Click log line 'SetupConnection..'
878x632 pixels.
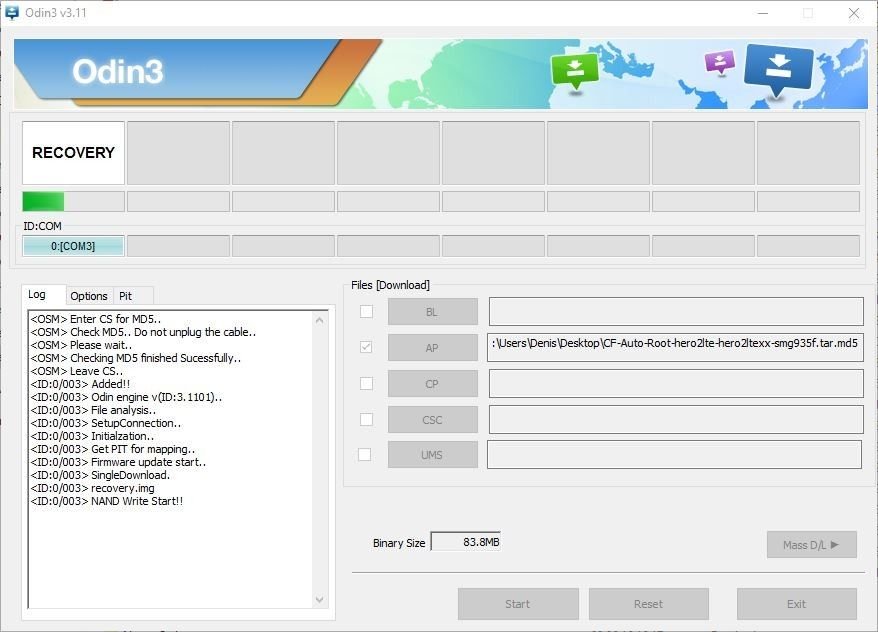106,423
